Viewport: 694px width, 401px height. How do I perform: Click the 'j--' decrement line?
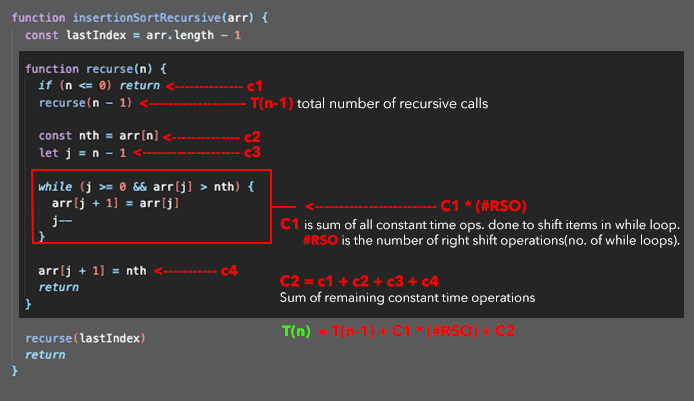pos(62,220)
